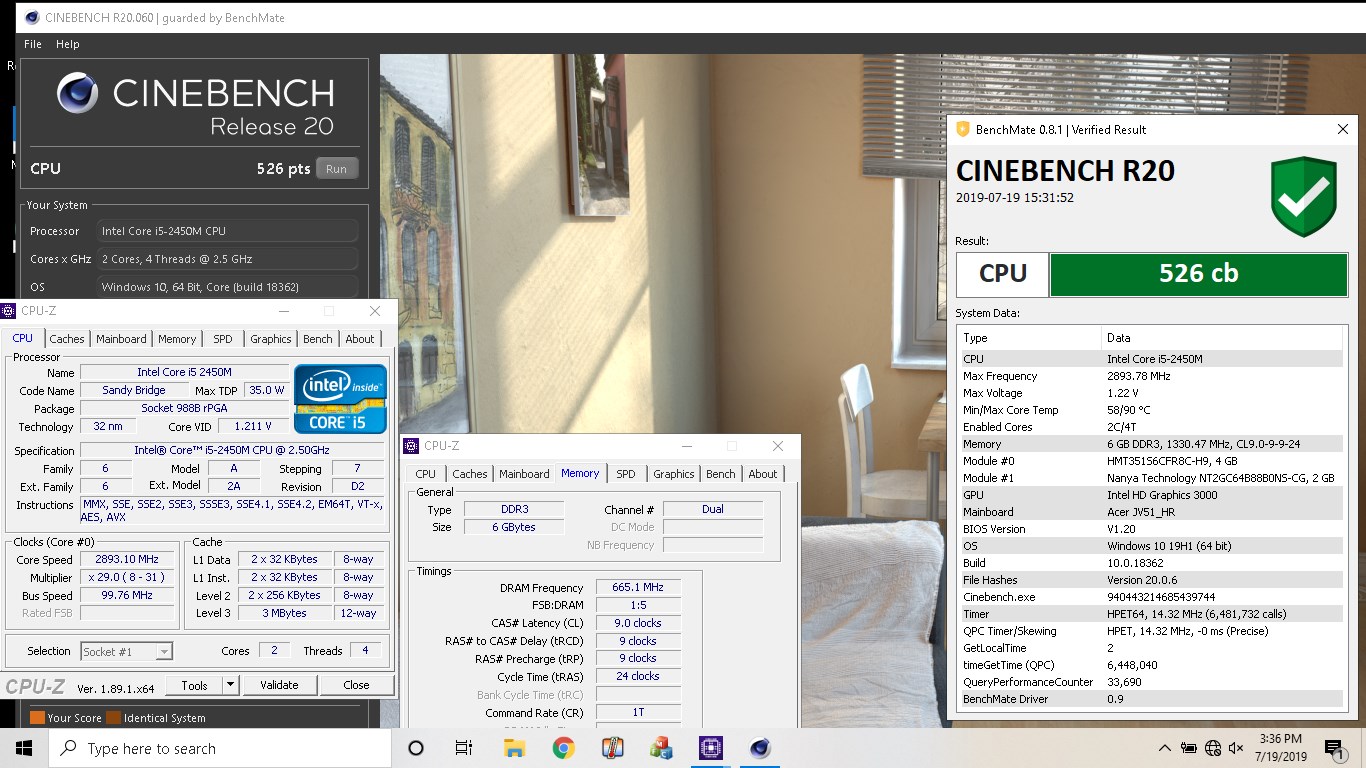The image size is (1366, 768).
Task: Launch Google Chrome from the taskbar
Action: 563,748
